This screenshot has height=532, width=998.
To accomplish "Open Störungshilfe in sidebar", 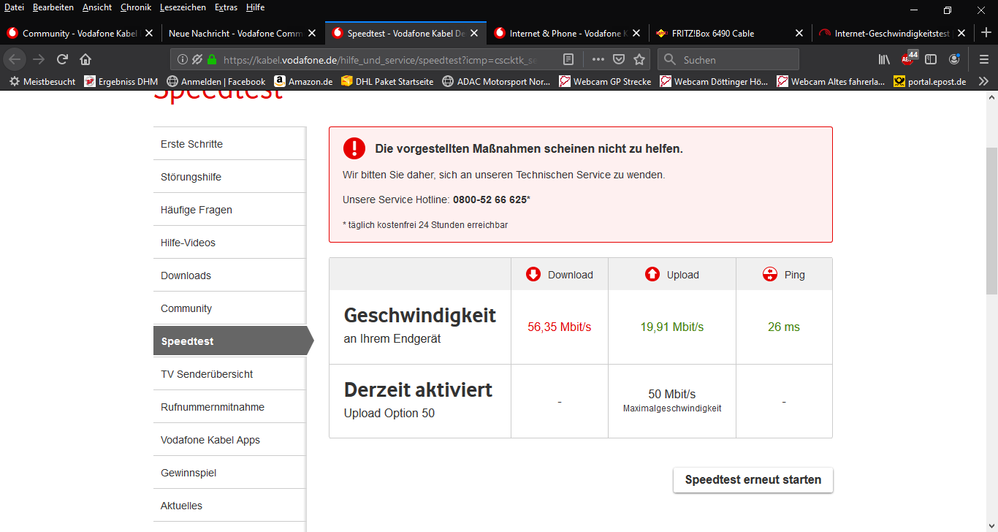I will (229, 177).
